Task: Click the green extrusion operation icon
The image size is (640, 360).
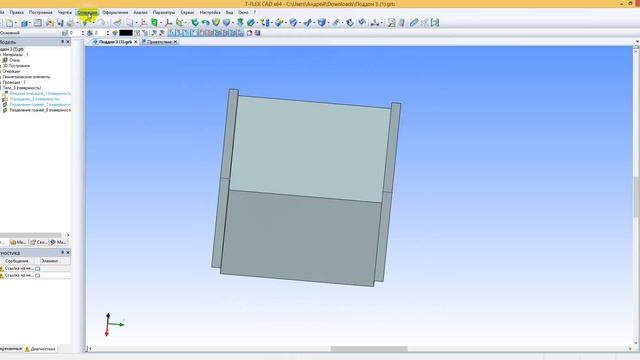Action: (x=195, y=23)
